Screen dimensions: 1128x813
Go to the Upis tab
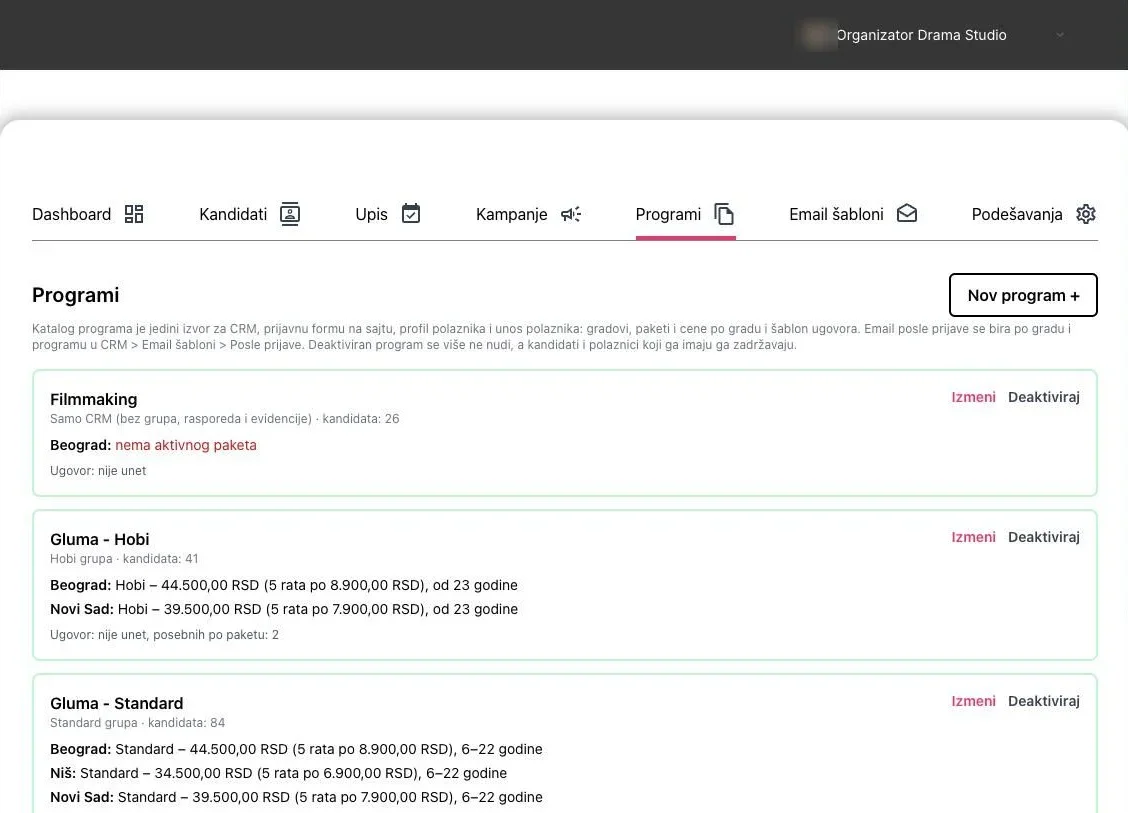[x=388, y=214]
